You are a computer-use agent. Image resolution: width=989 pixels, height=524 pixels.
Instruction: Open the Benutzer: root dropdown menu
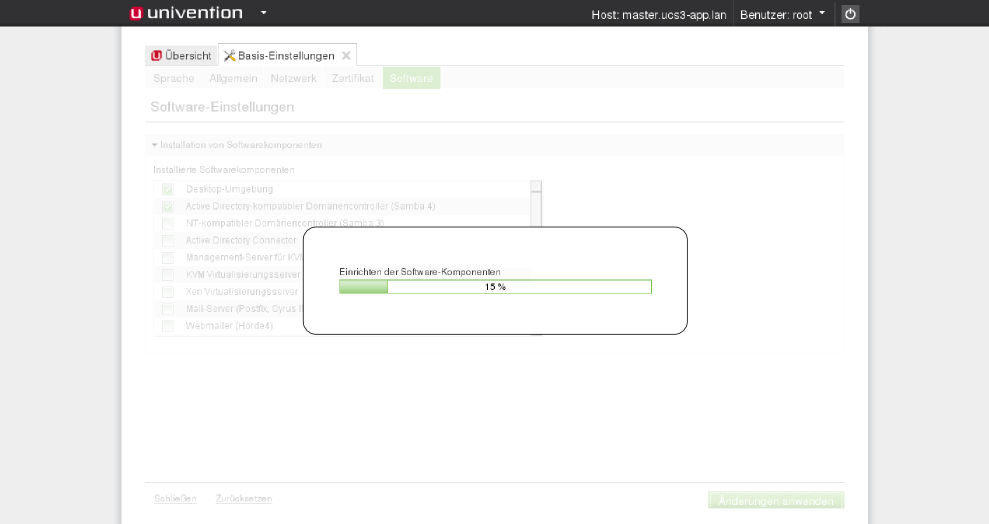[782, 14]
